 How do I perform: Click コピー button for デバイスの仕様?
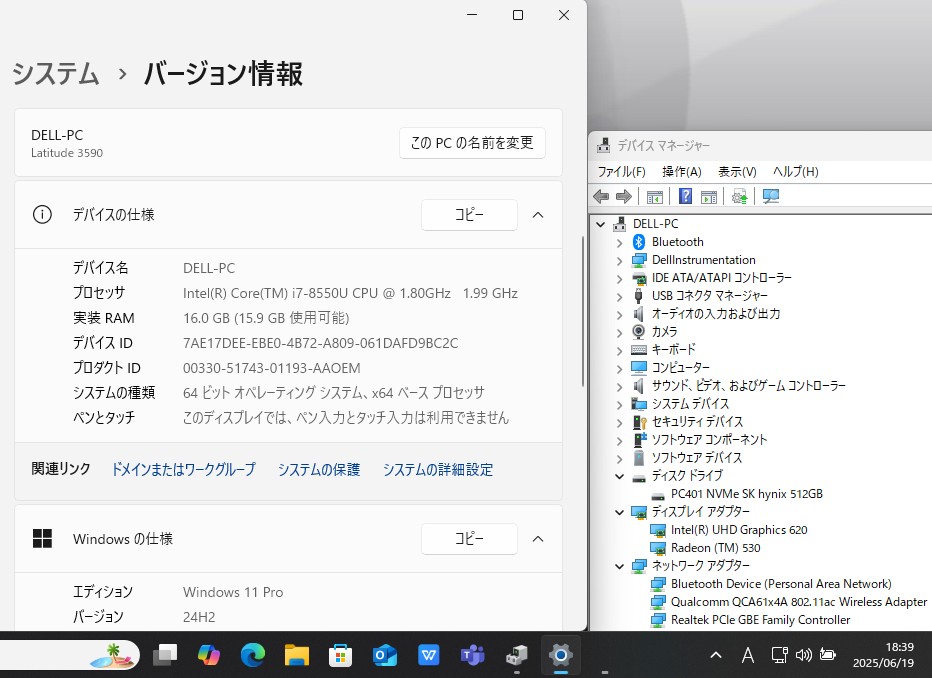tap(469, 215)
